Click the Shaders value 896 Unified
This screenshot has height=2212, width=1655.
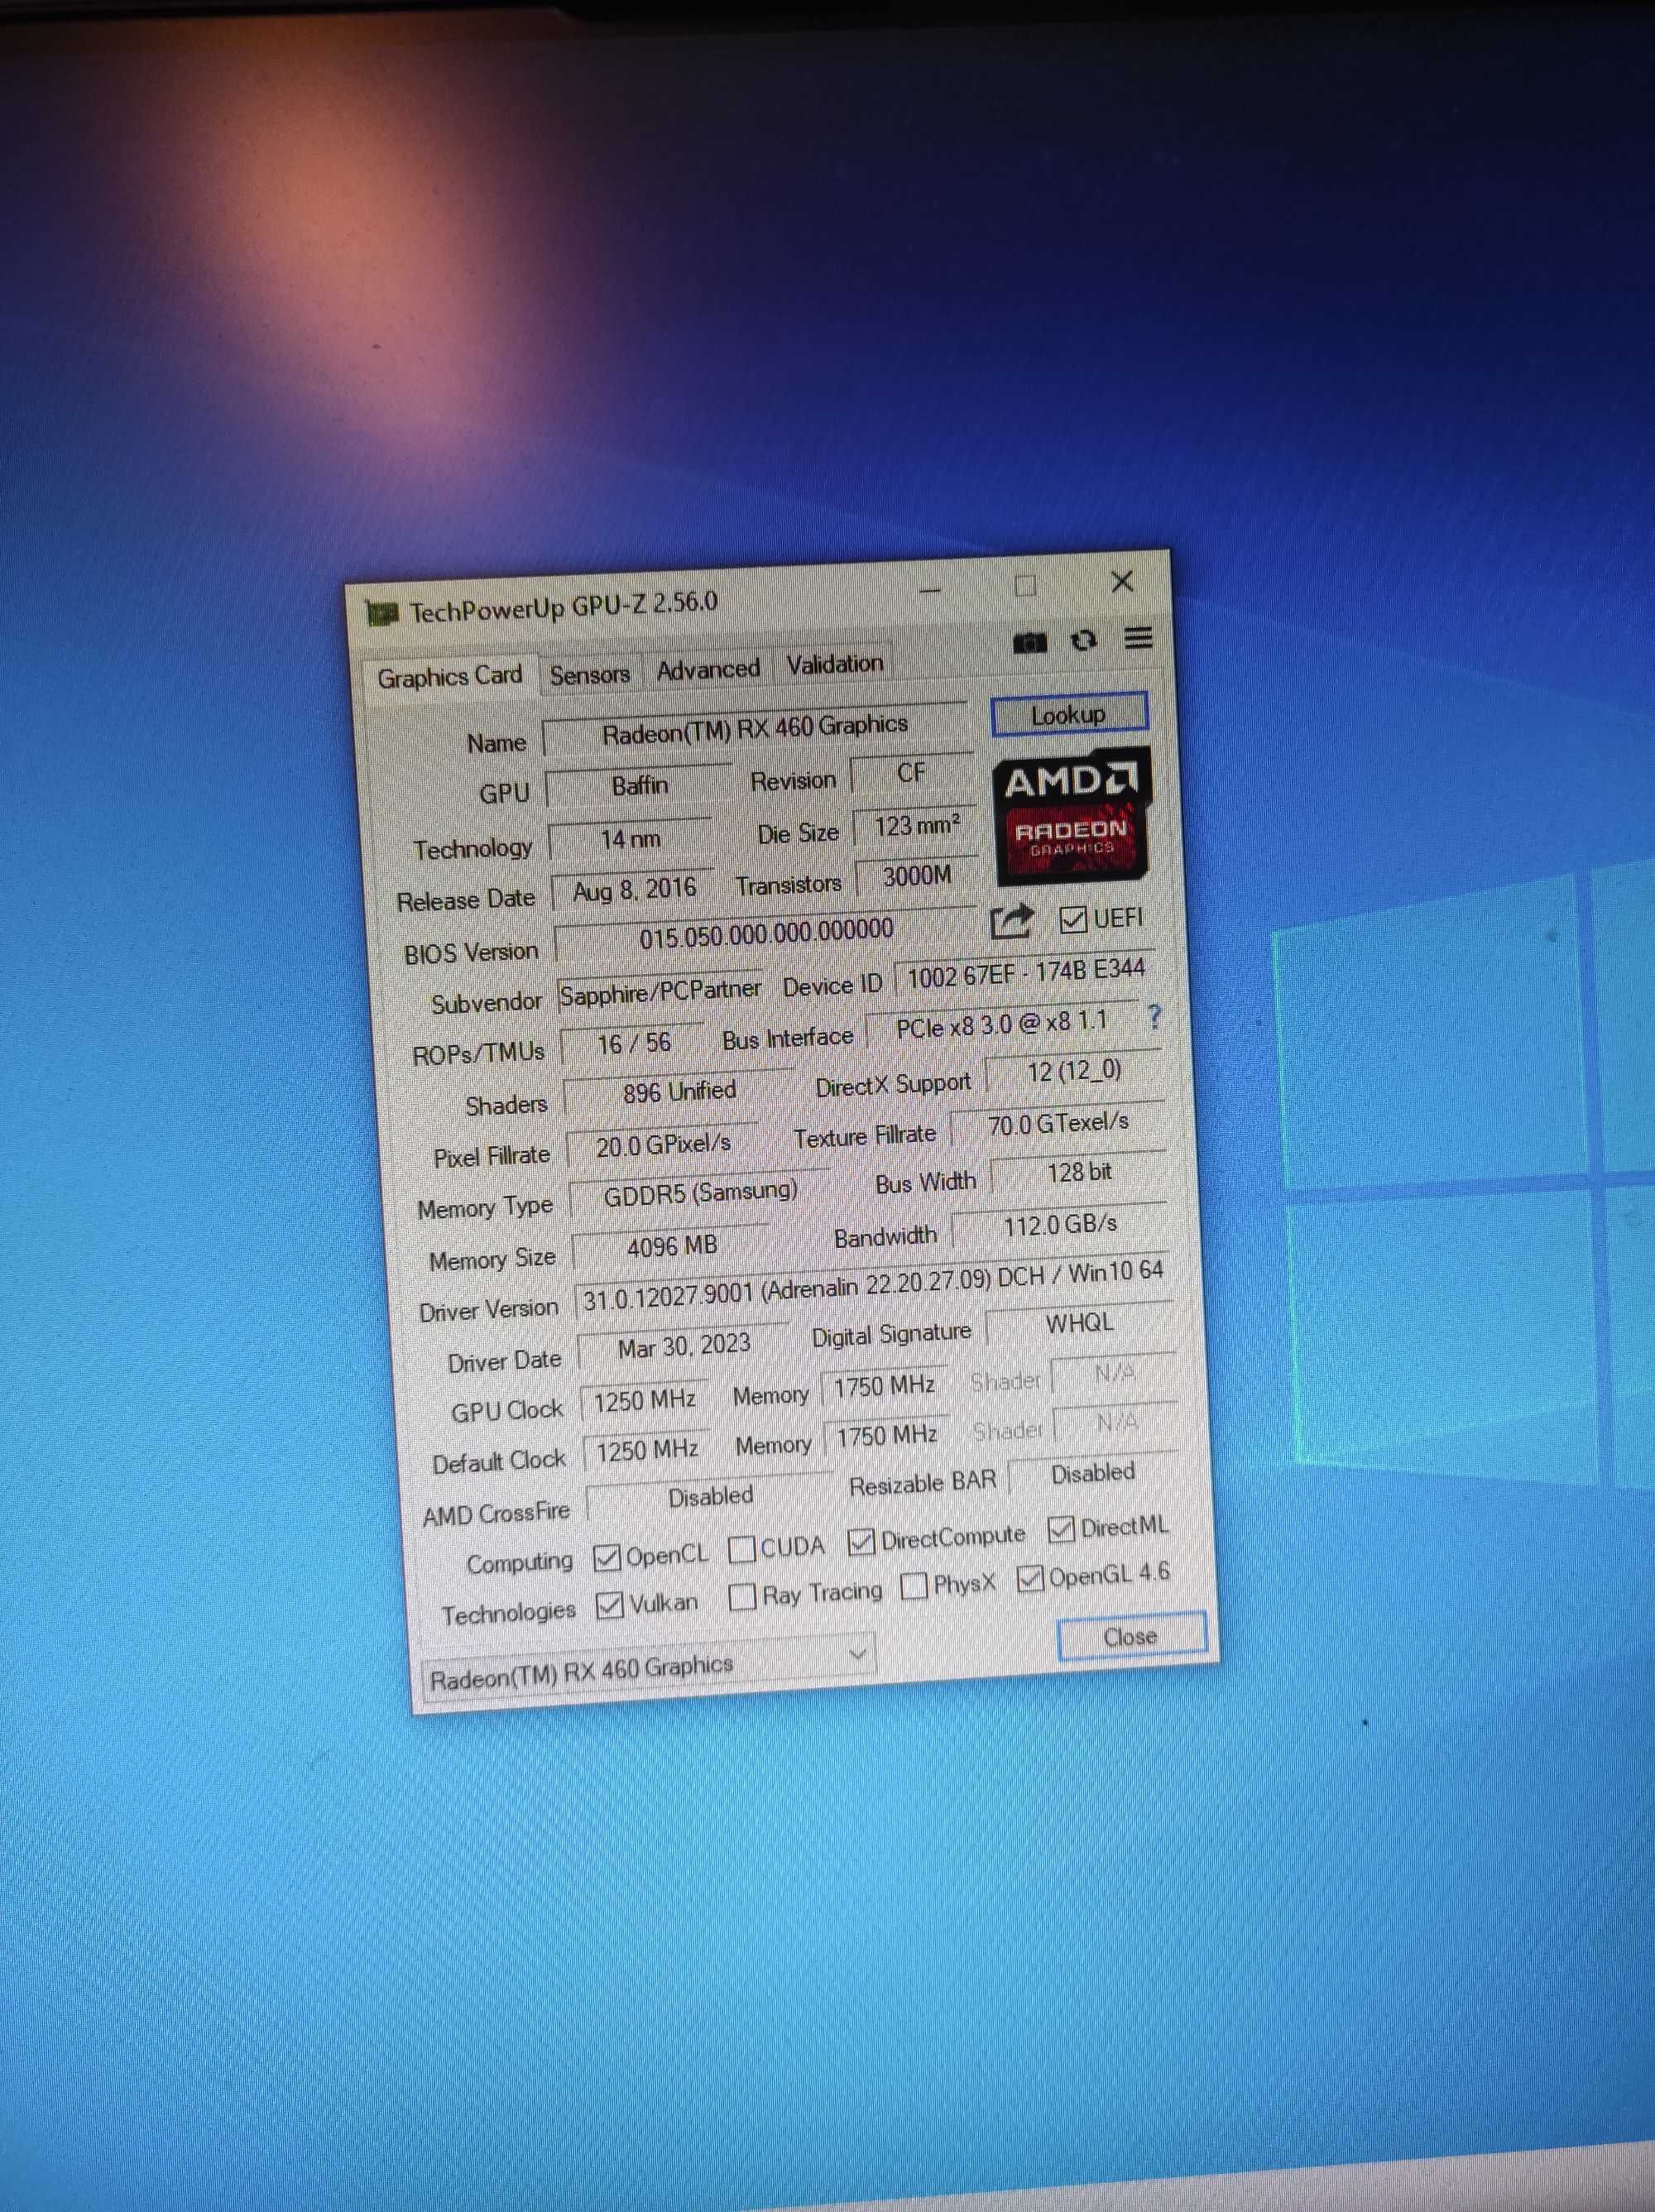[679, 1092]
